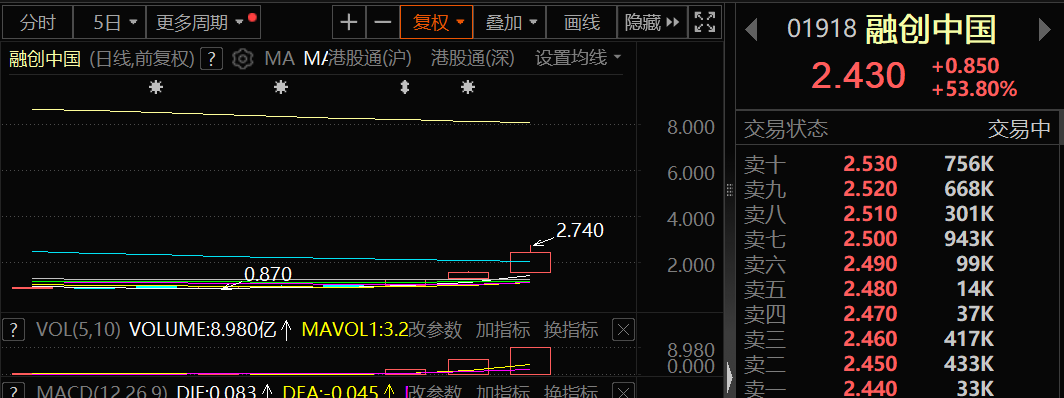Open help for 融创中国 chart title
Viewport: 1064px width, 398px height.
tap(212, 59)
